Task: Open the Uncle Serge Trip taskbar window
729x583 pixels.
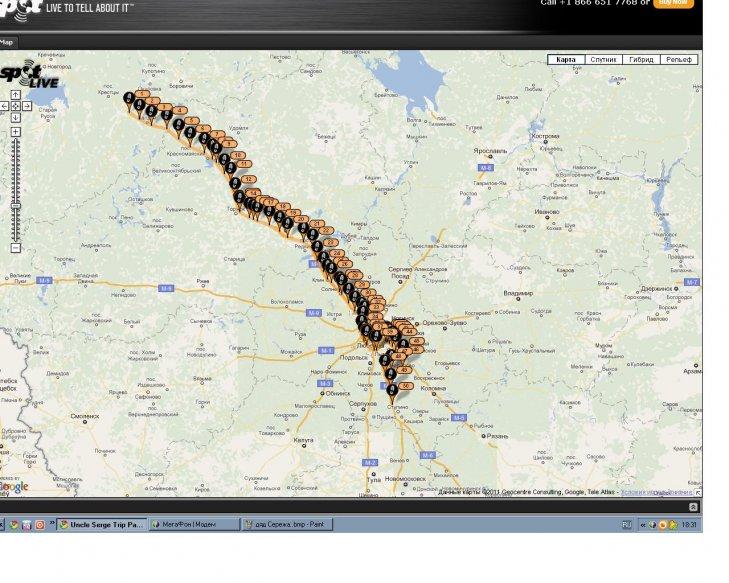Action: coord(103,524)
